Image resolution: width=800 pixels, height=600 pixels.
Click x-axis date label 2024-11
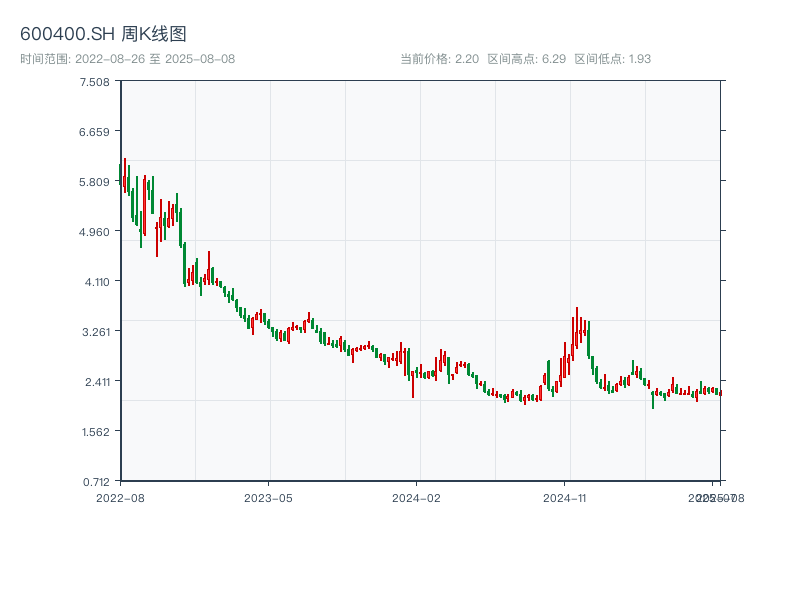tap(564, 498)
